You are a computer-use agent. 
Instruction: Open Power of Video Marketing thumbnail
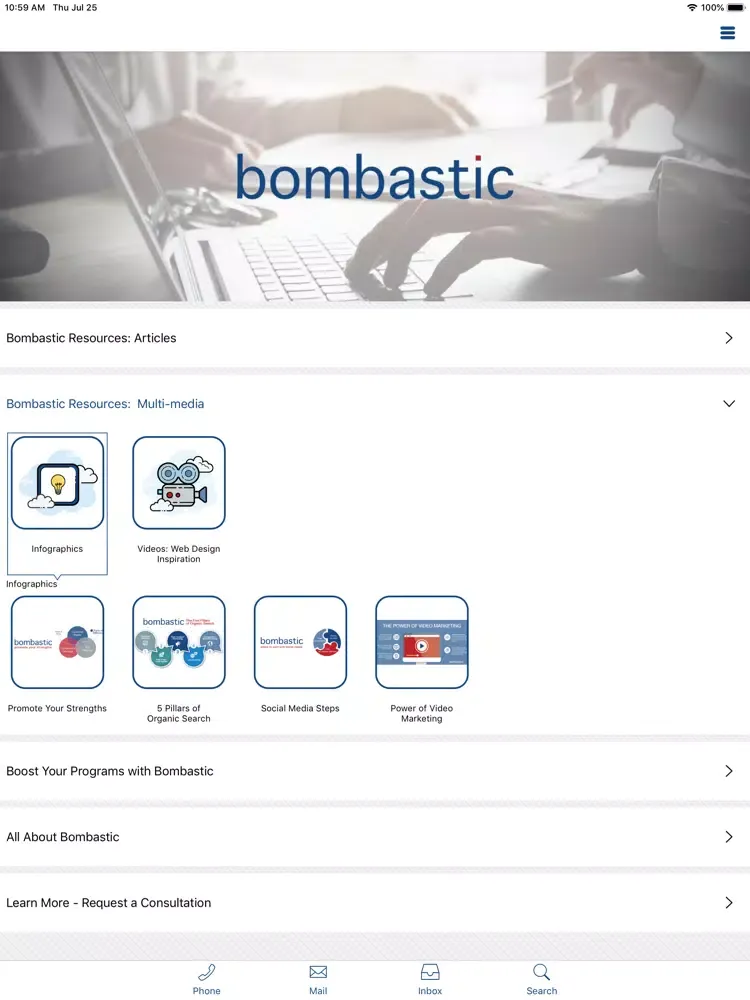tap(422, 642)
